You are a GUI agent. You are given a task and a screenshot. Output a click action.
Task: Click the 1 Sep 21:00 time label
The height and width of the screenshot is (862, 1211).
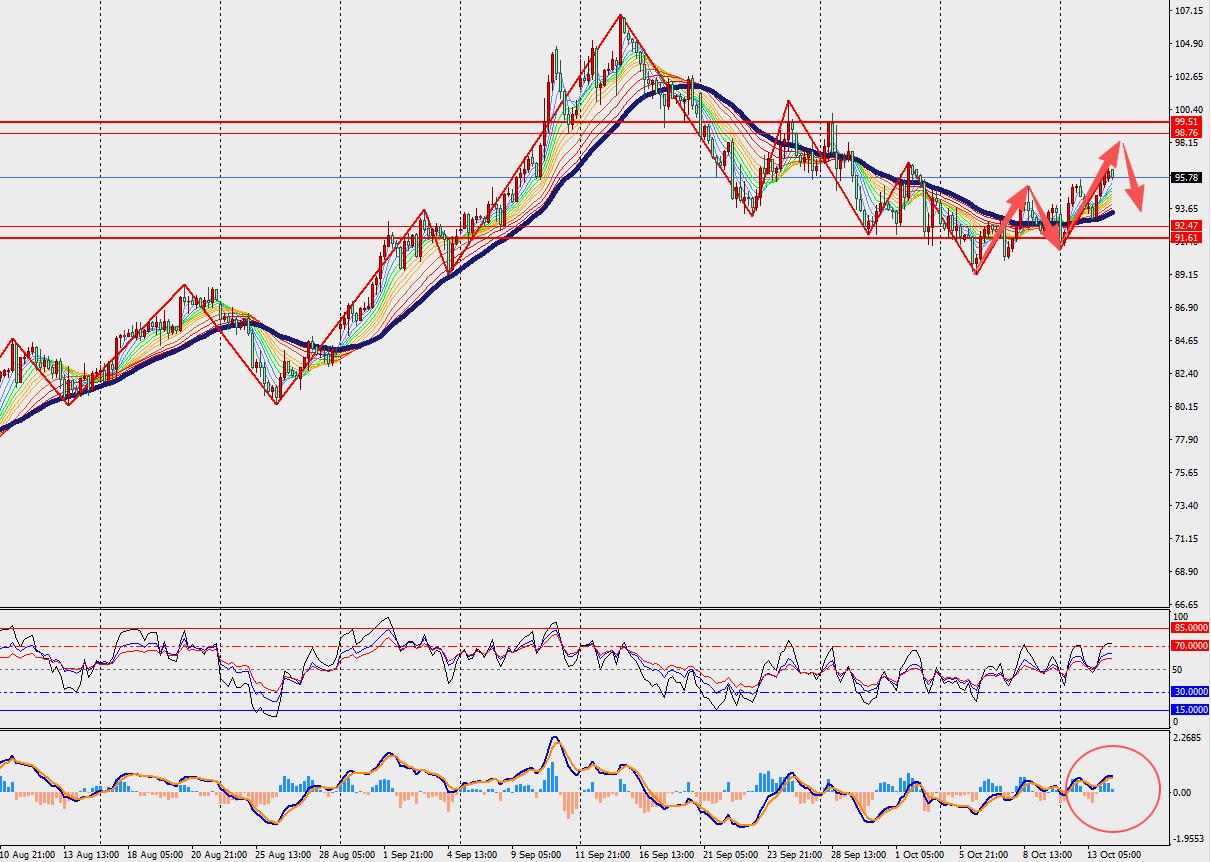[408, 855]
